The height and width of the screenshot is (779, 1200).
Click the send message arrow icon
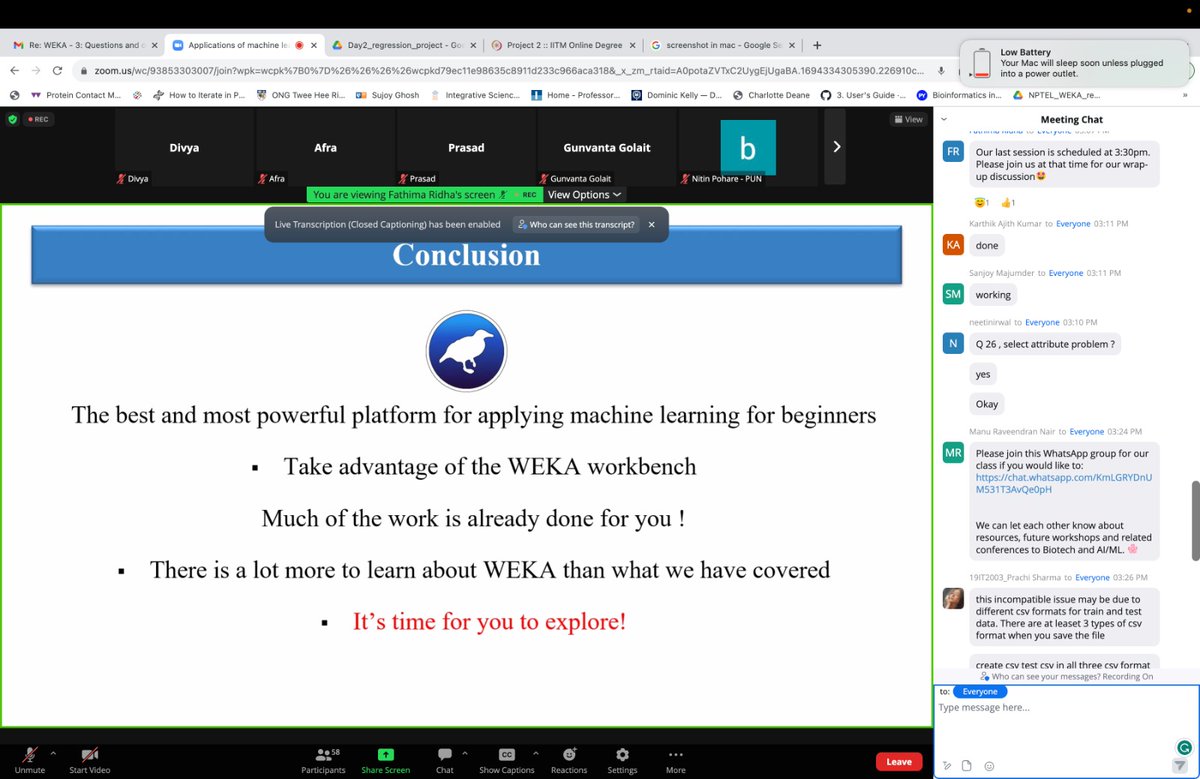1180,765
